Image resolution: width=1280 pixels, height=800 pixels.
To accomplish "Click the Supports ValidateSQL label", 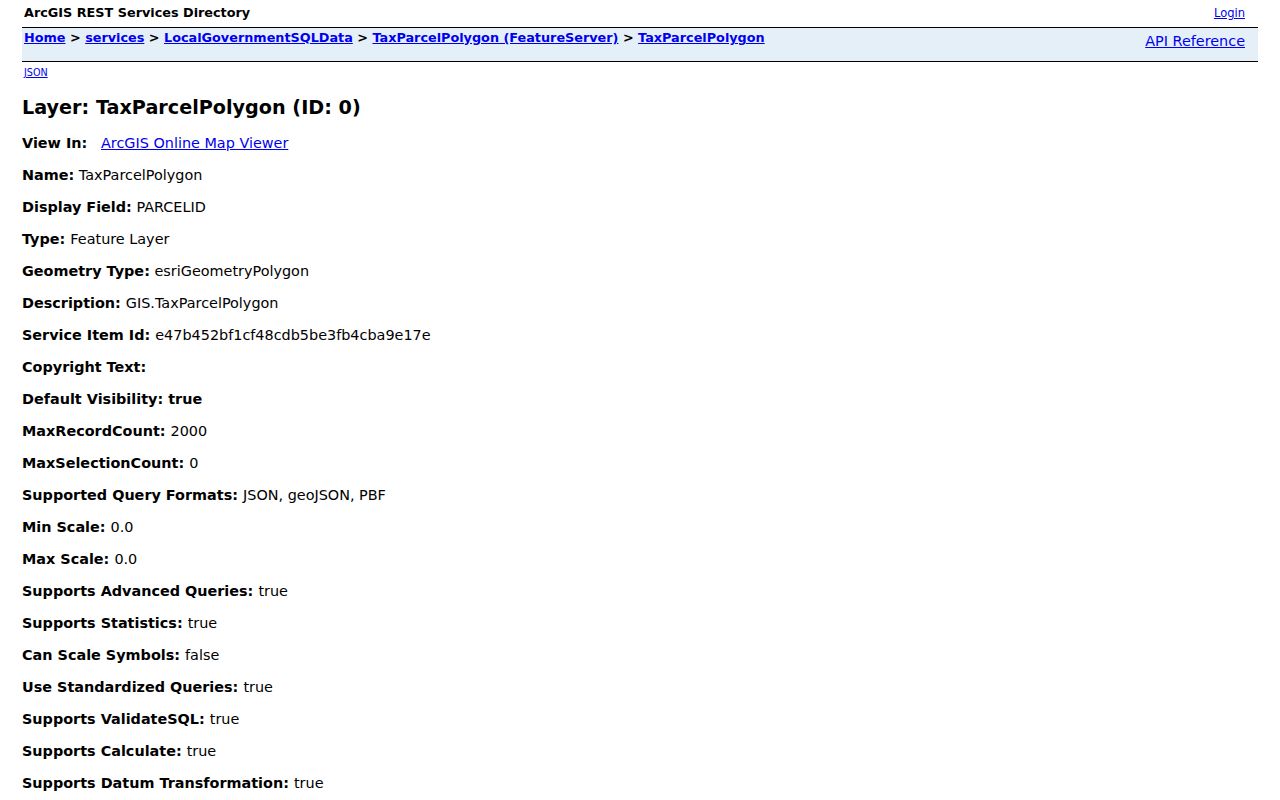I will click(114, 719).
